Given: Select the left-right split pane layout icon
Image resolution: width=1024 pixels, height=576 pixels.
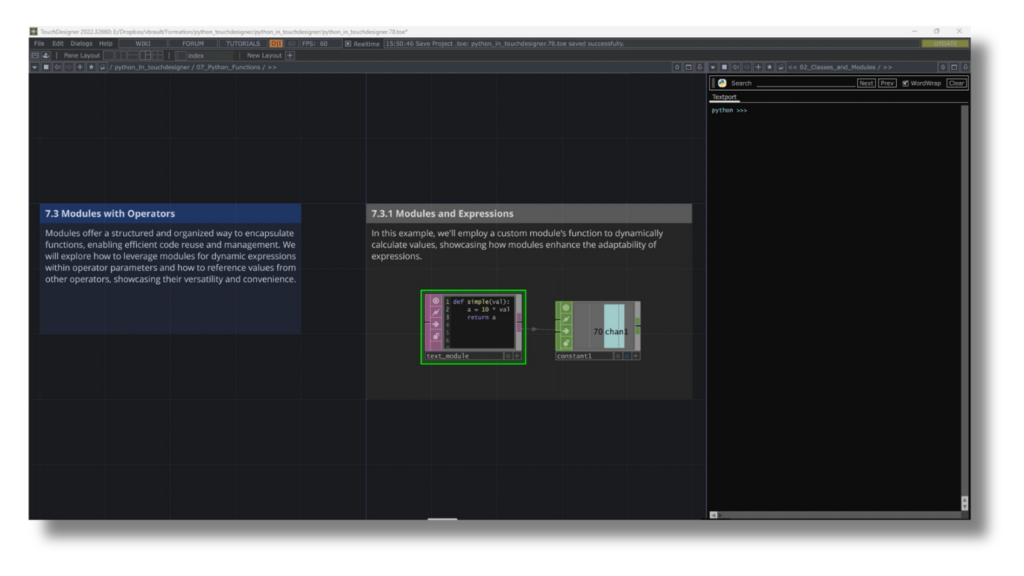Looking at the screenshot, I should 121,56.
